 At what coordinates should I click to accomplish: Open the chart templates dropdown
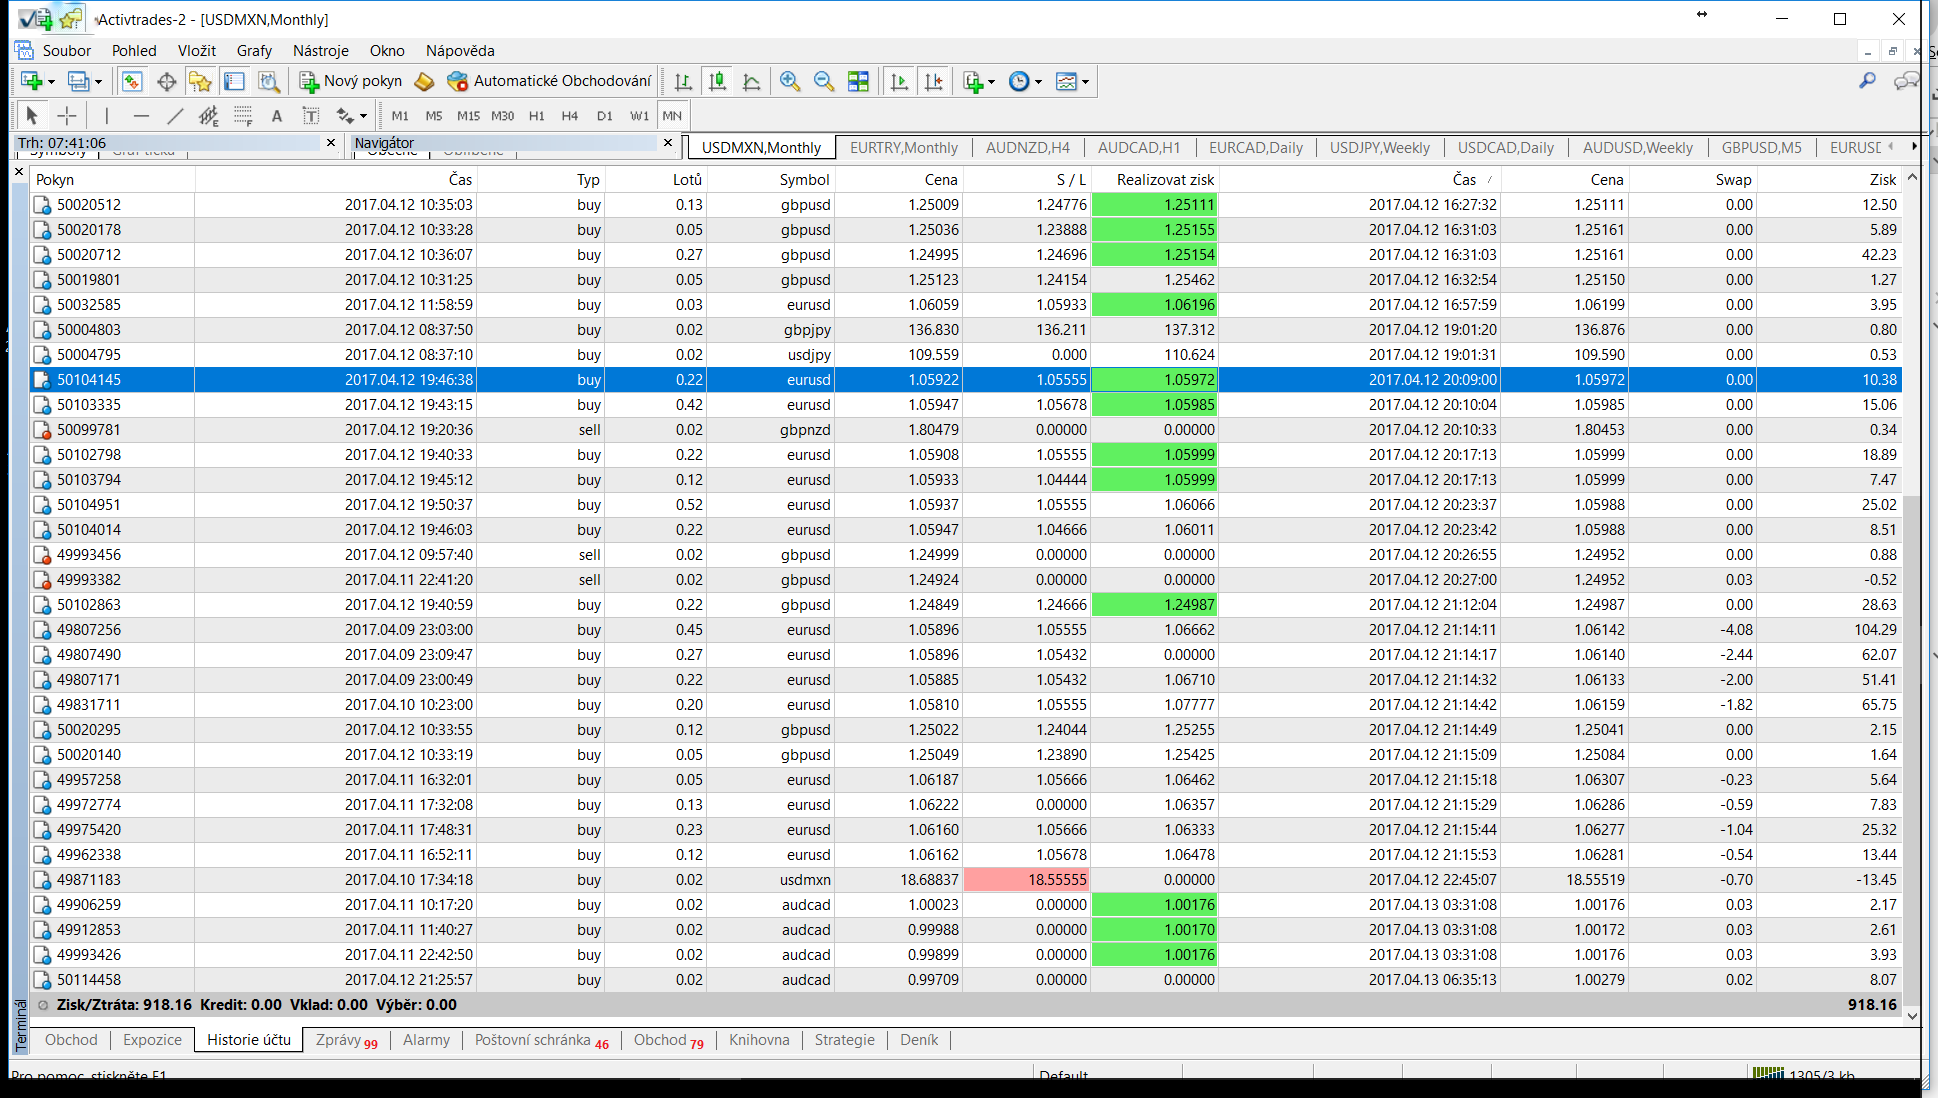tap(1085, 82)
